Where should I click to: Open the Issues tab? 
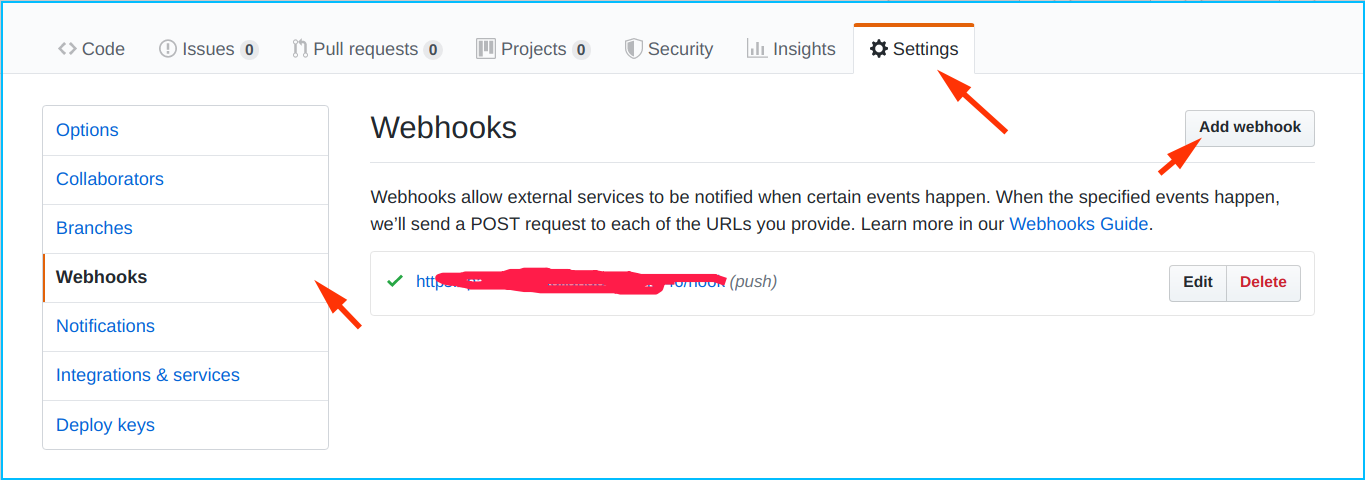(208, 49)
